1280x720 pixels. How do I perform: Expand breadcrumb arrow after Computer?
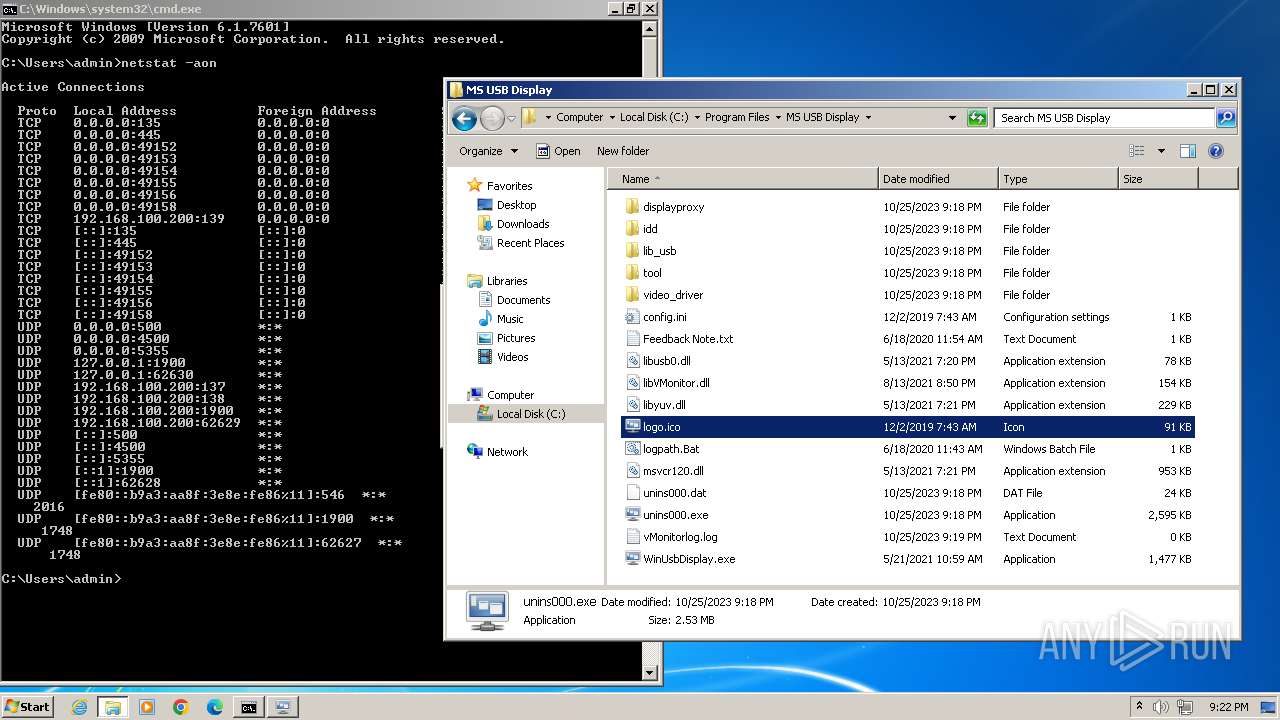(x=611, y=118)
